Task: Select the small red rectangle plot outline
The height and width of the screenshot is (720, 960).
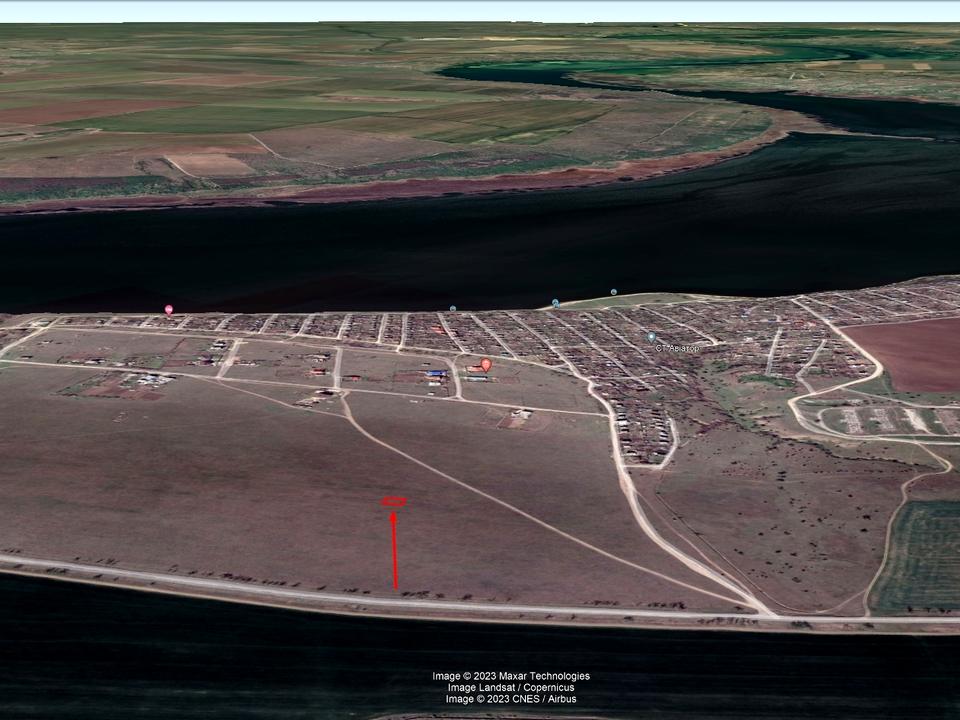Action: point(394,501)
